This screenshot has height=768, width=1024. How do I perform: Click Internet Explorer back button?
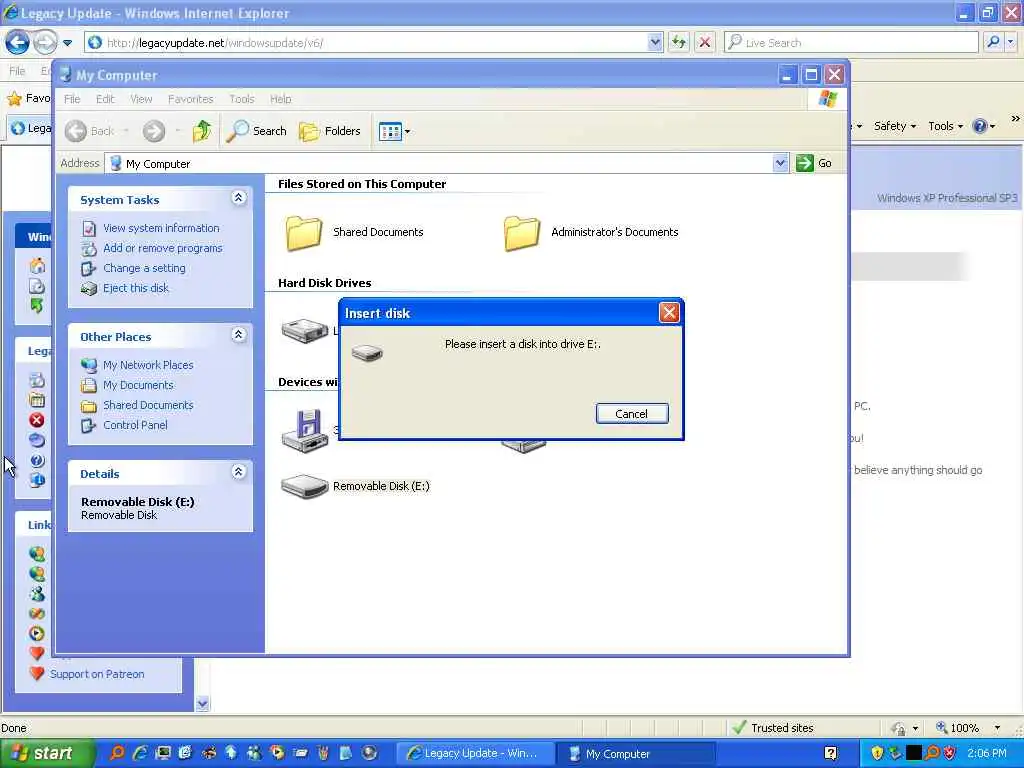point(18,43)
